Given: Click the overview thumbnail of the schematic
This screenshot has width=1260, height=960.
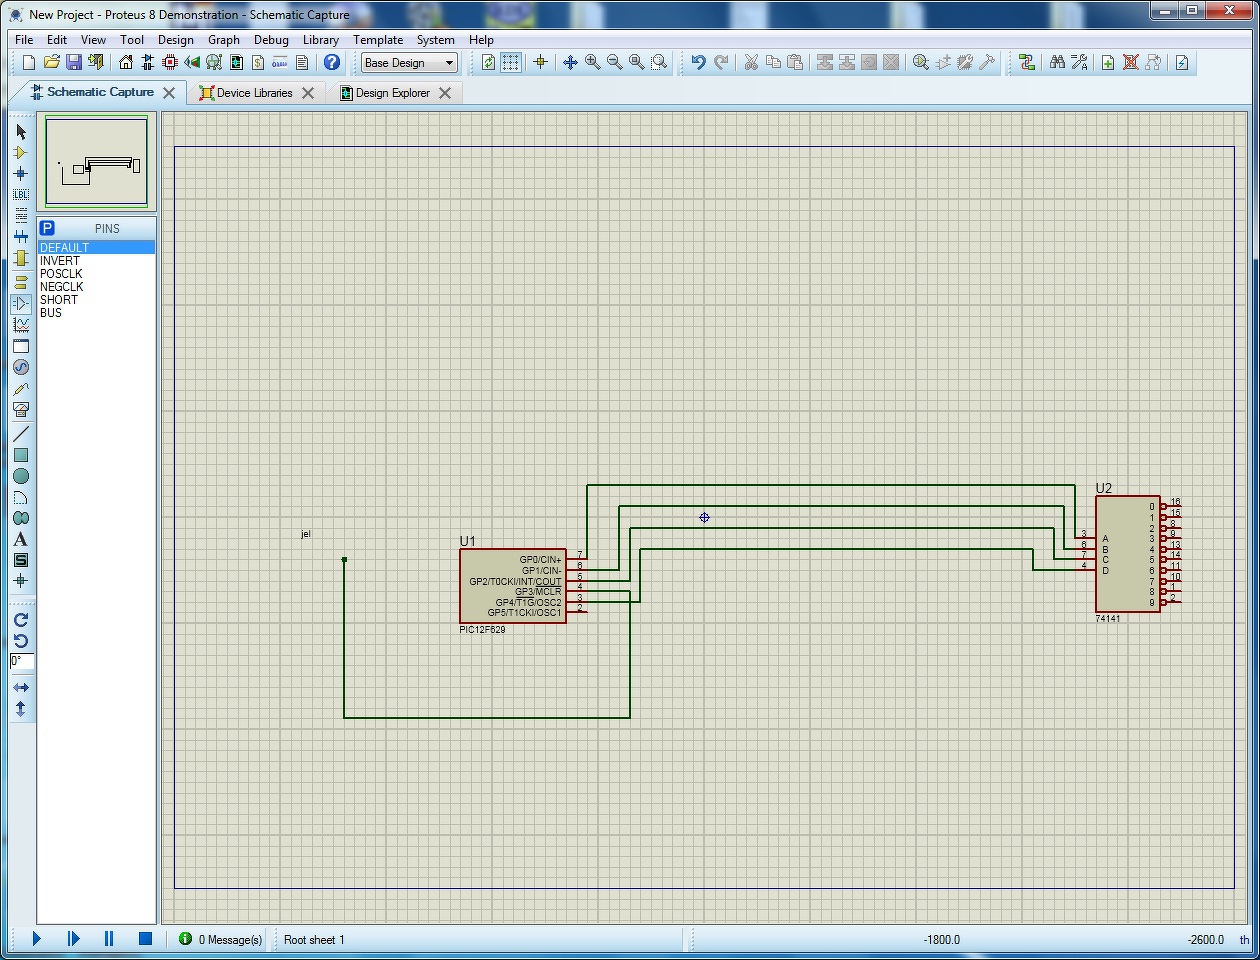Looking at the screenshot, I should point(97,162).
